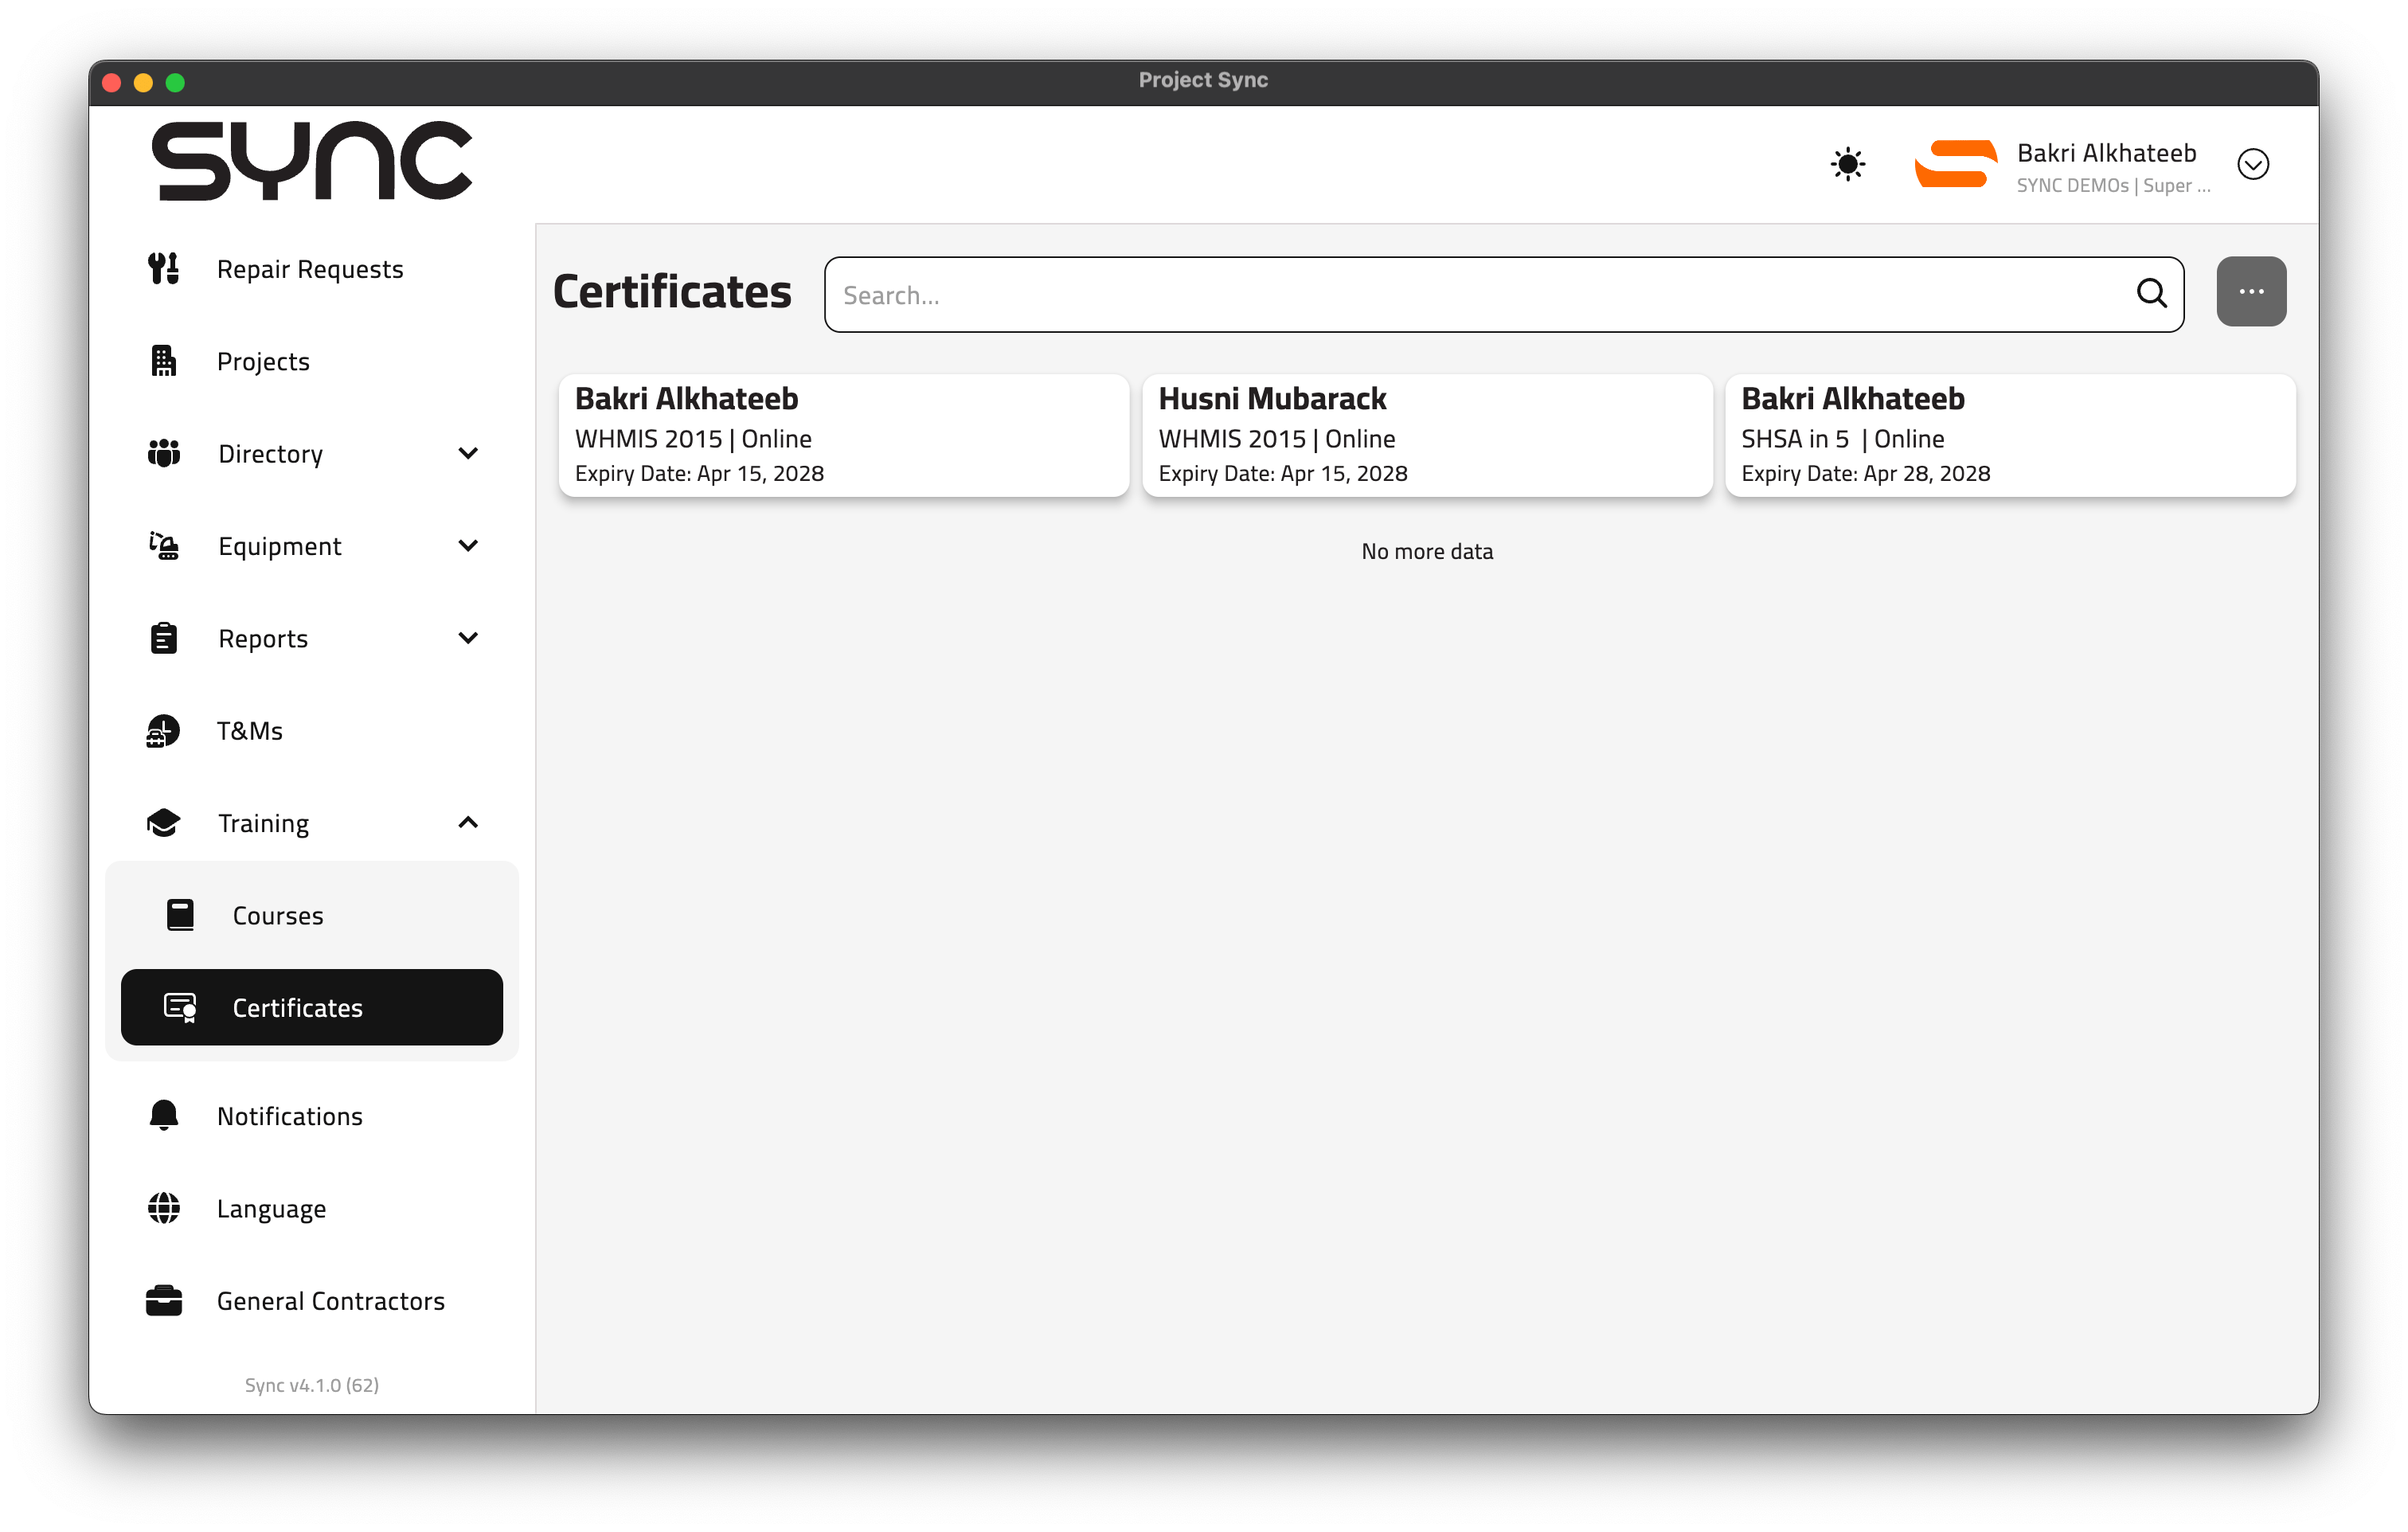The width and height of the screenshot is (2408, 1532).
Task: Click the Certificates badge icon in sidebar
Action: pos(180,1007)
